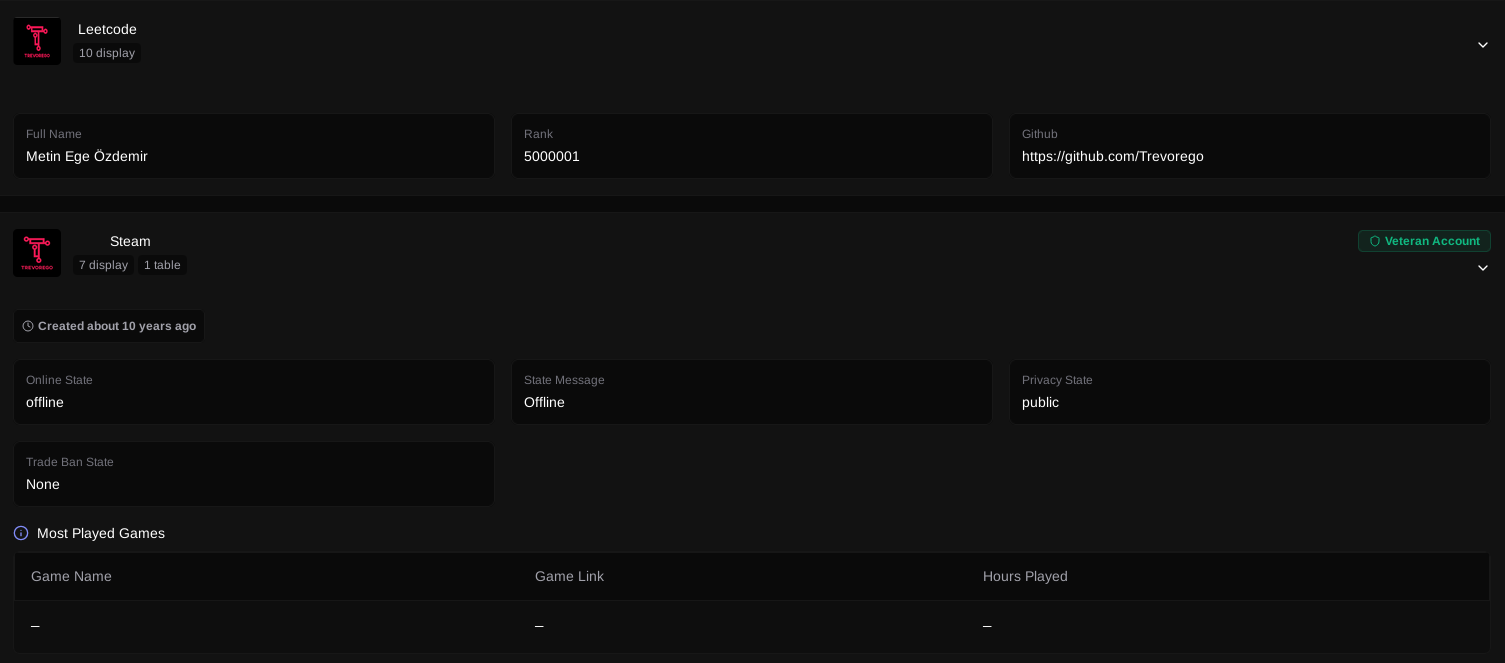Click the Game Link column header

click(569, 576)
